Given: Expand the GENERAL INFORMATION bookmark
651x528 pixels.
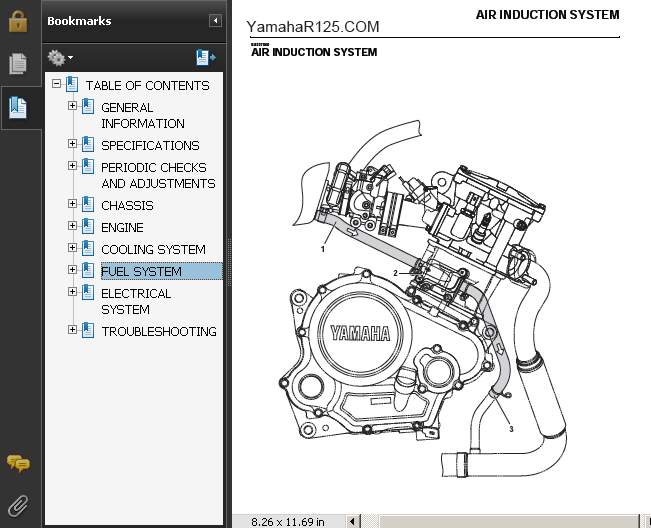Looking at the screenshot, I should coord(72,106).
